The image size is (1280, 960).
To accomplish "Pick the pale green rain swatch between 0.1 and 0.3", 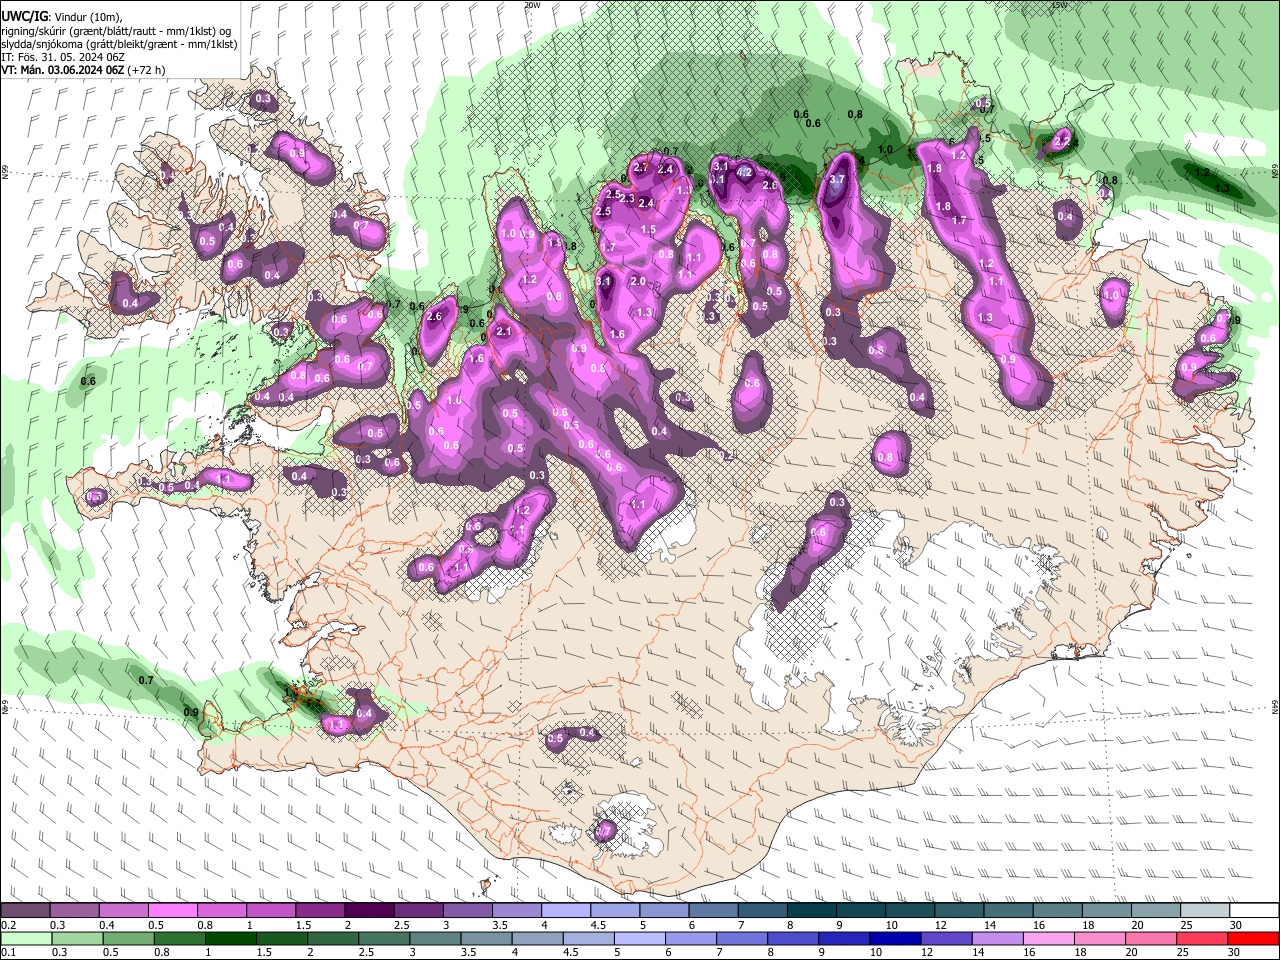I will point(25,939).
